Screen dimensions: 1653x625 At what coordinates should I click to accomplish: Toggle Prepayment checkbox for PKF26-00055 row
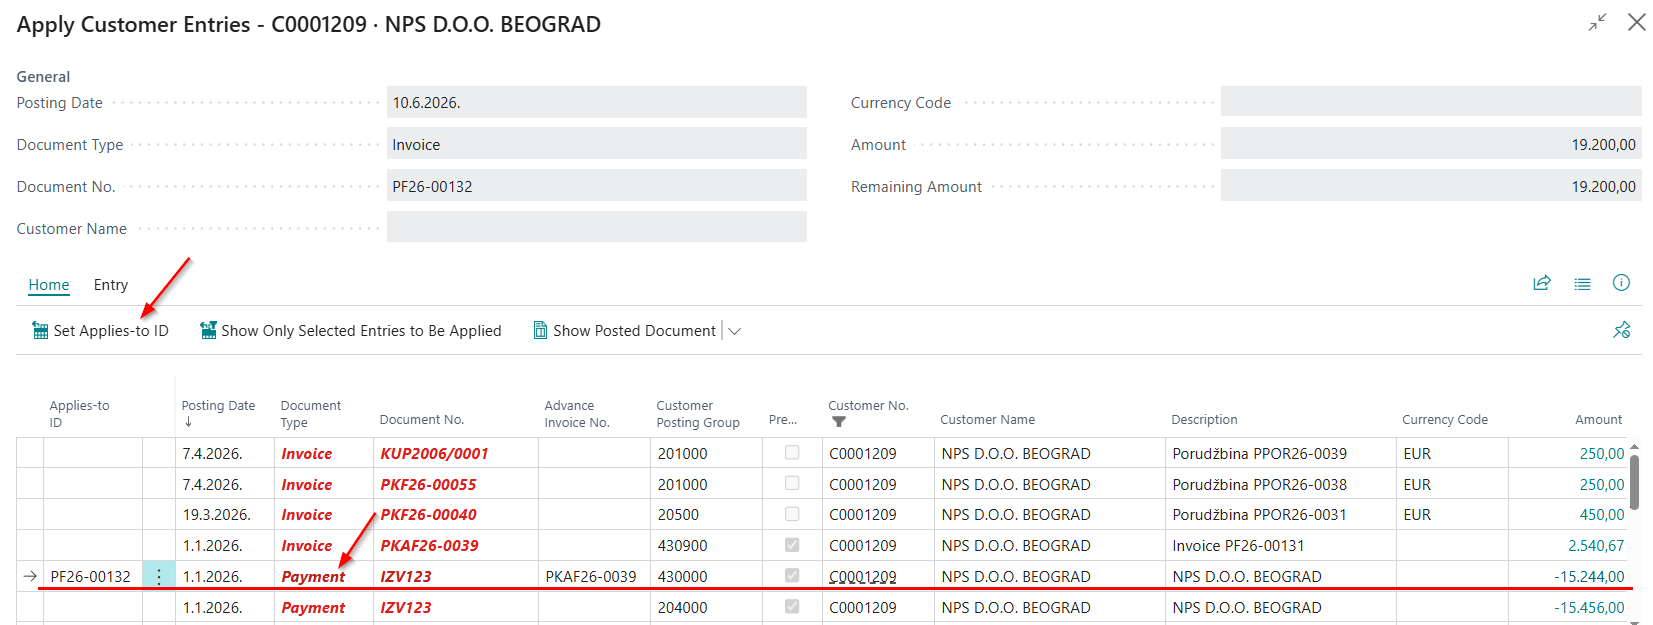click(x=792, y=484)
